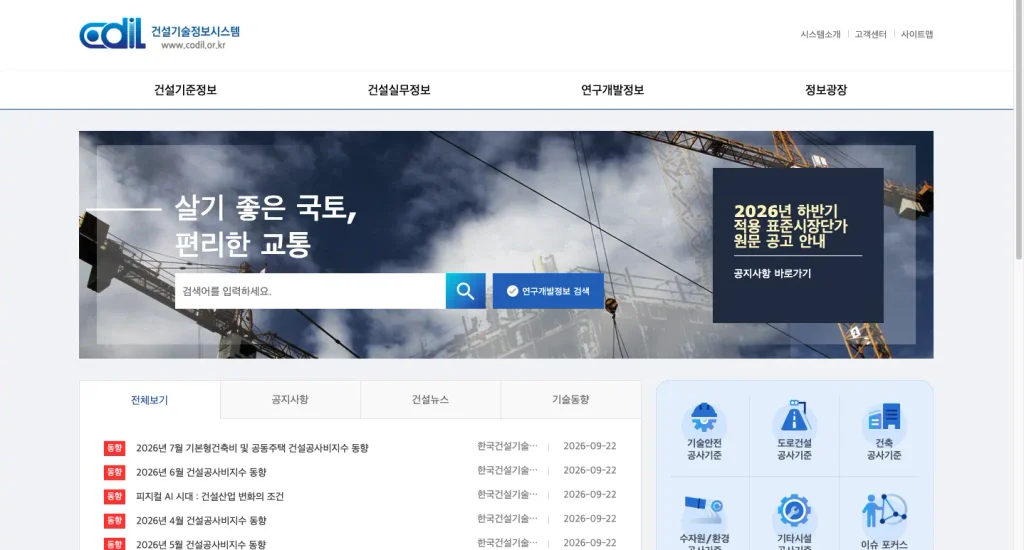Viewport: 1024px width, 550px height.
Task: Click 동향 badge on 2026년 7월 기본형건축비 row
Action: [x=114, y=448]
